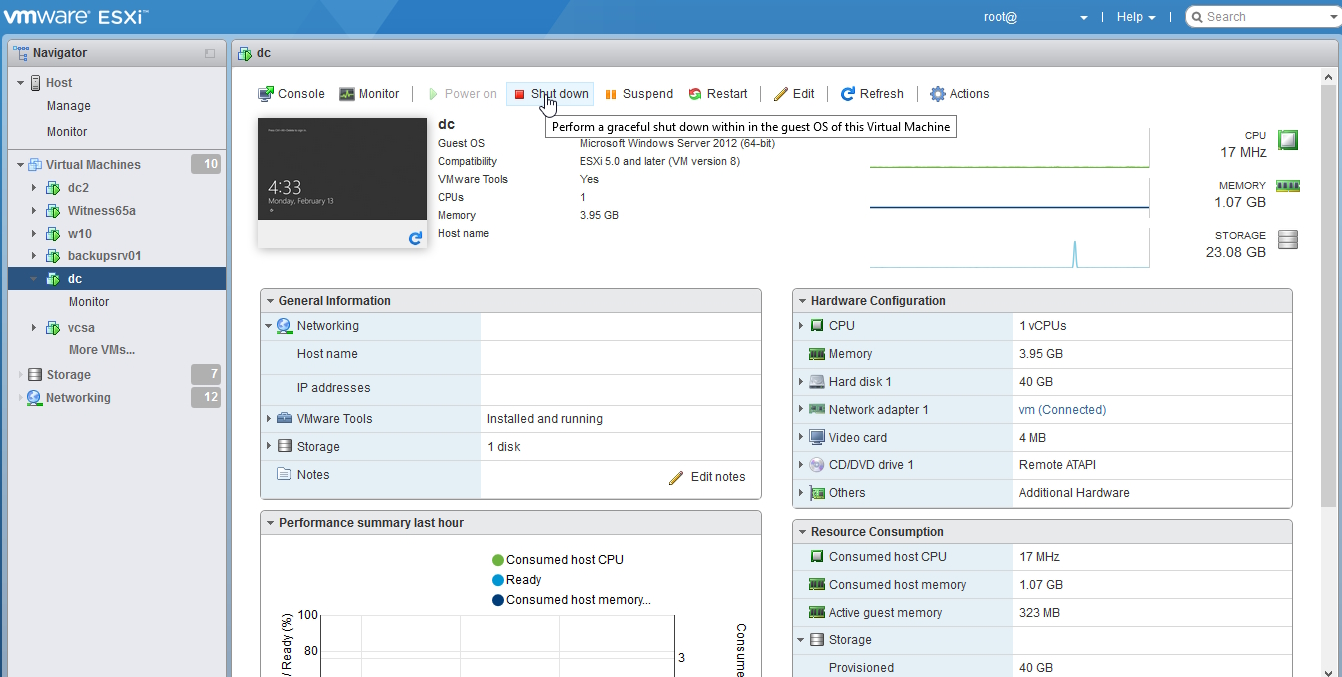Collapse the General Information panel
Screen dimensions: 1342x677
(x=270, y=301)
